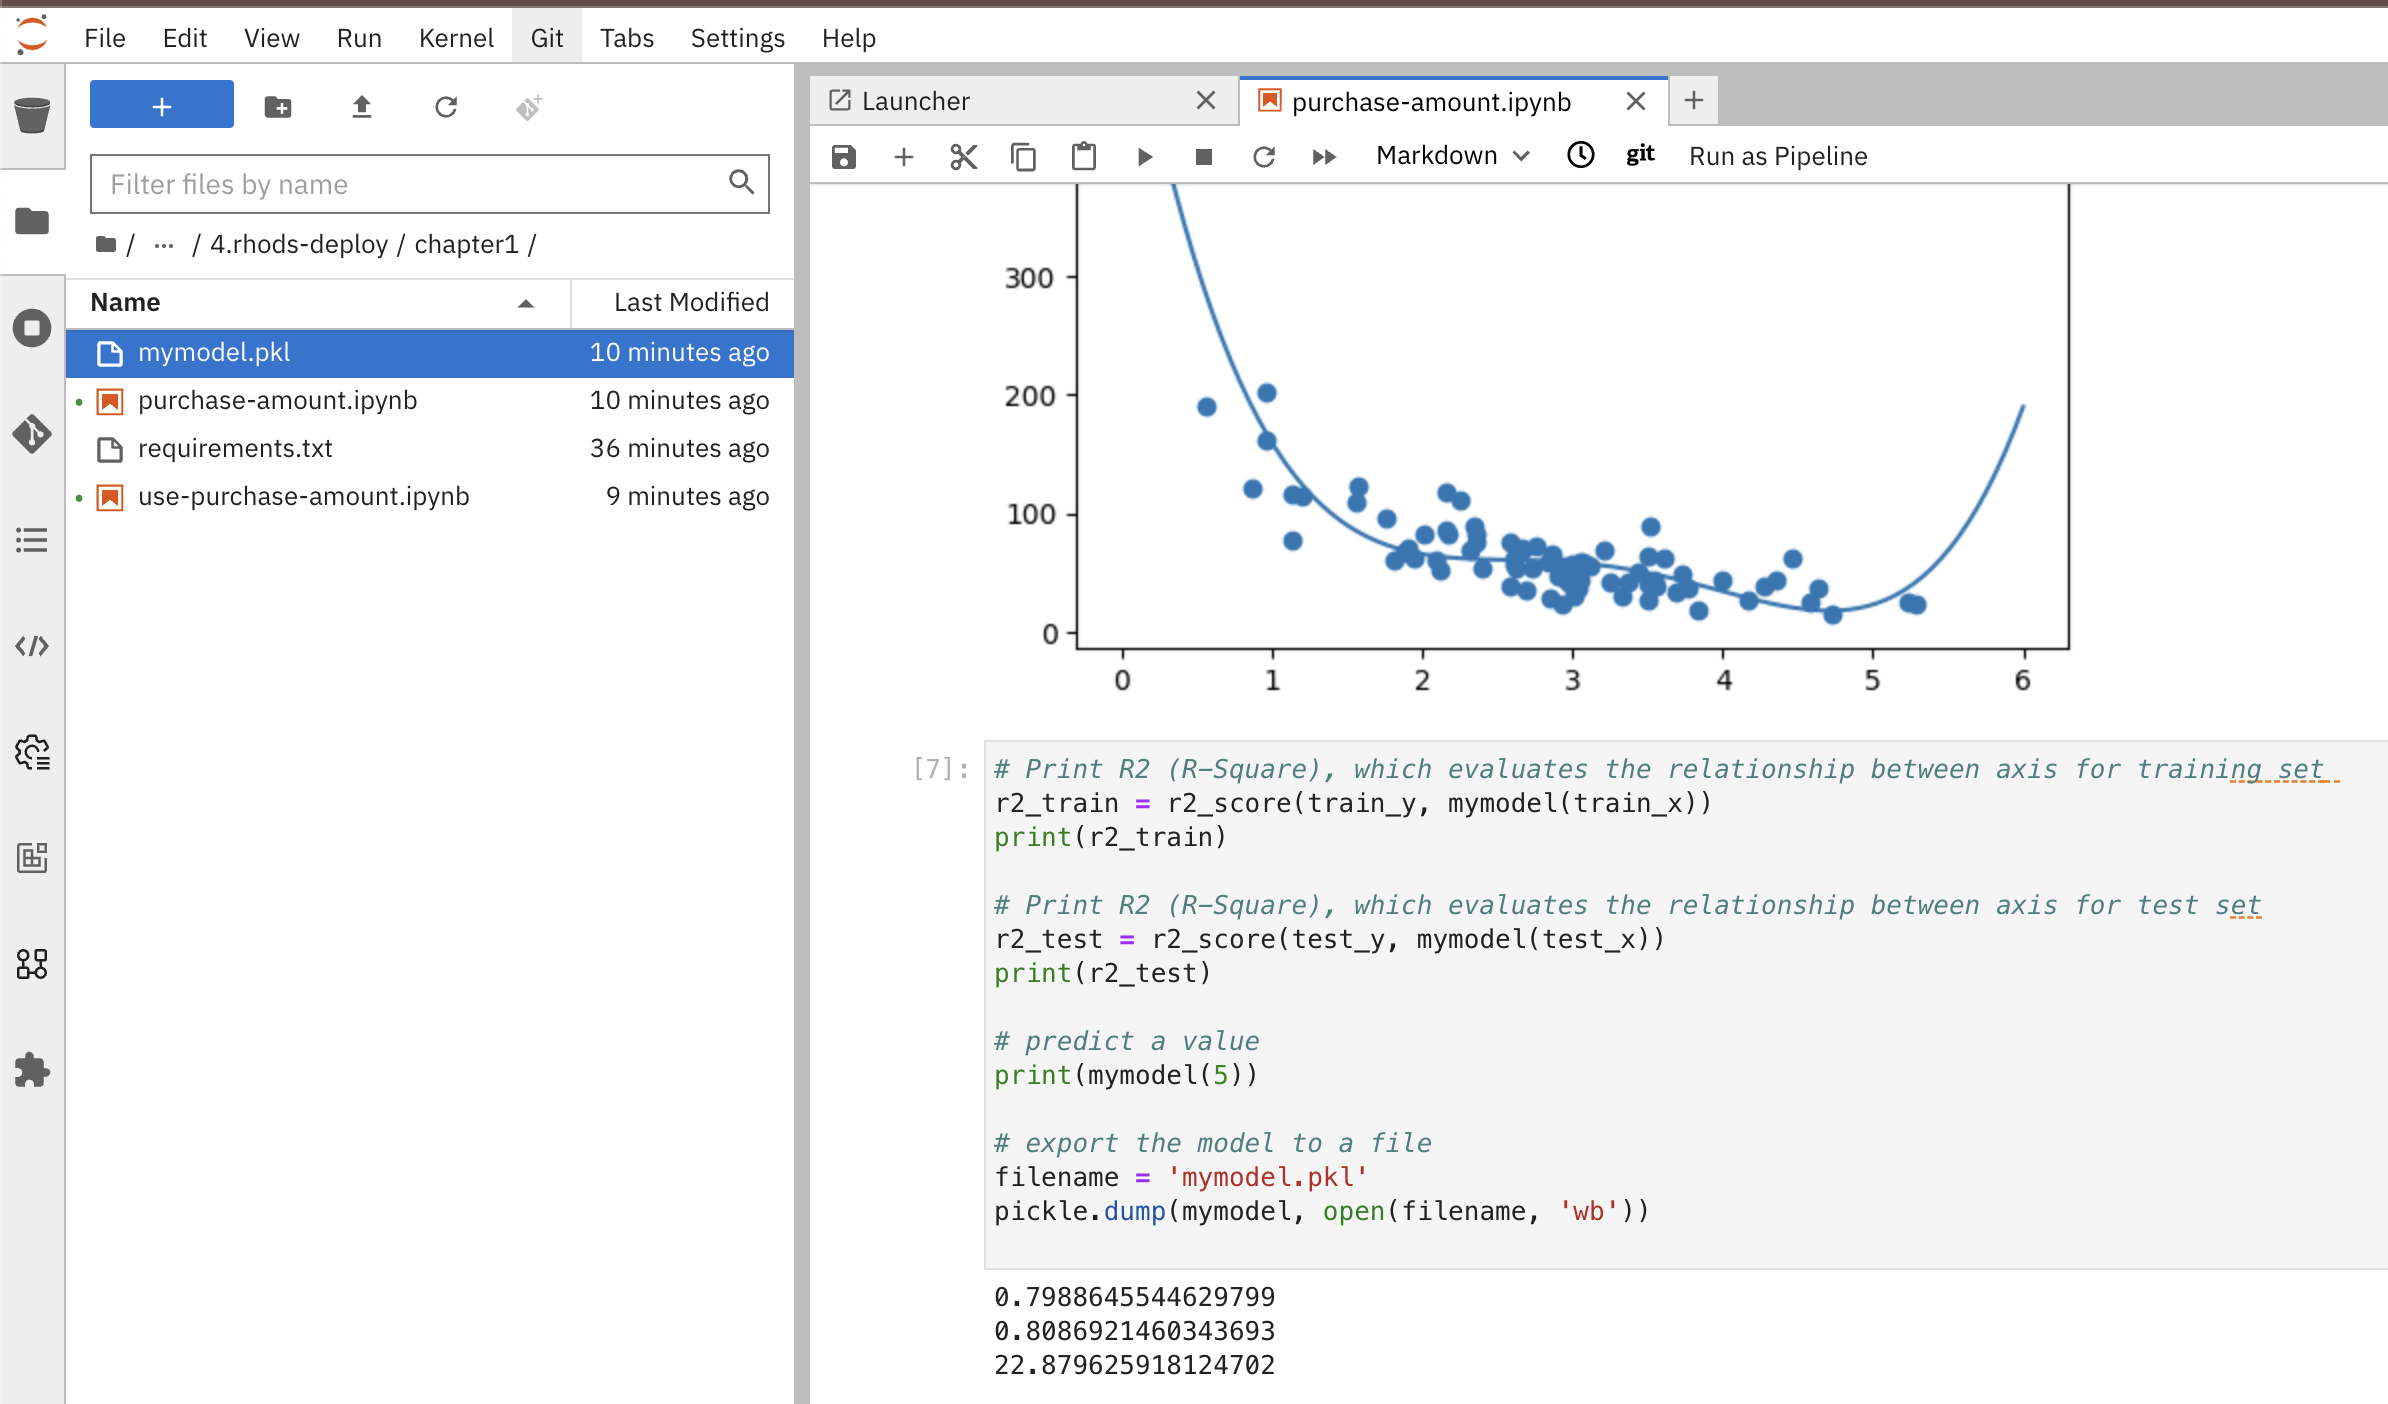Paste cell from clipboard
This screenshot has height=1404, width=2388.
point(1084,157)
